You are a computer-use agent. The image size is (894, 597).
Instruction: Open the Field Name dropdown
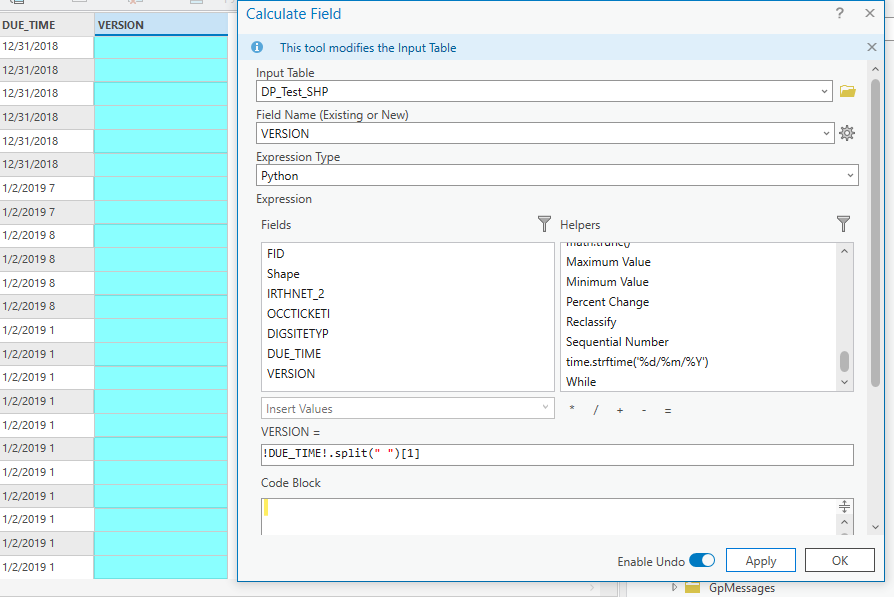826,132
